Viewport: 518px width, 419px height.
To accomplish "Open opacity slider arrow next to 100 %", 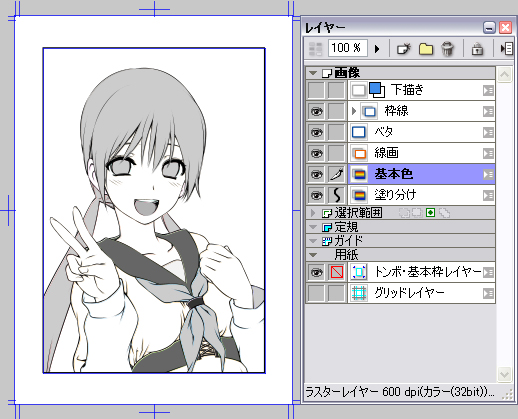I will (x=377, y=49).
